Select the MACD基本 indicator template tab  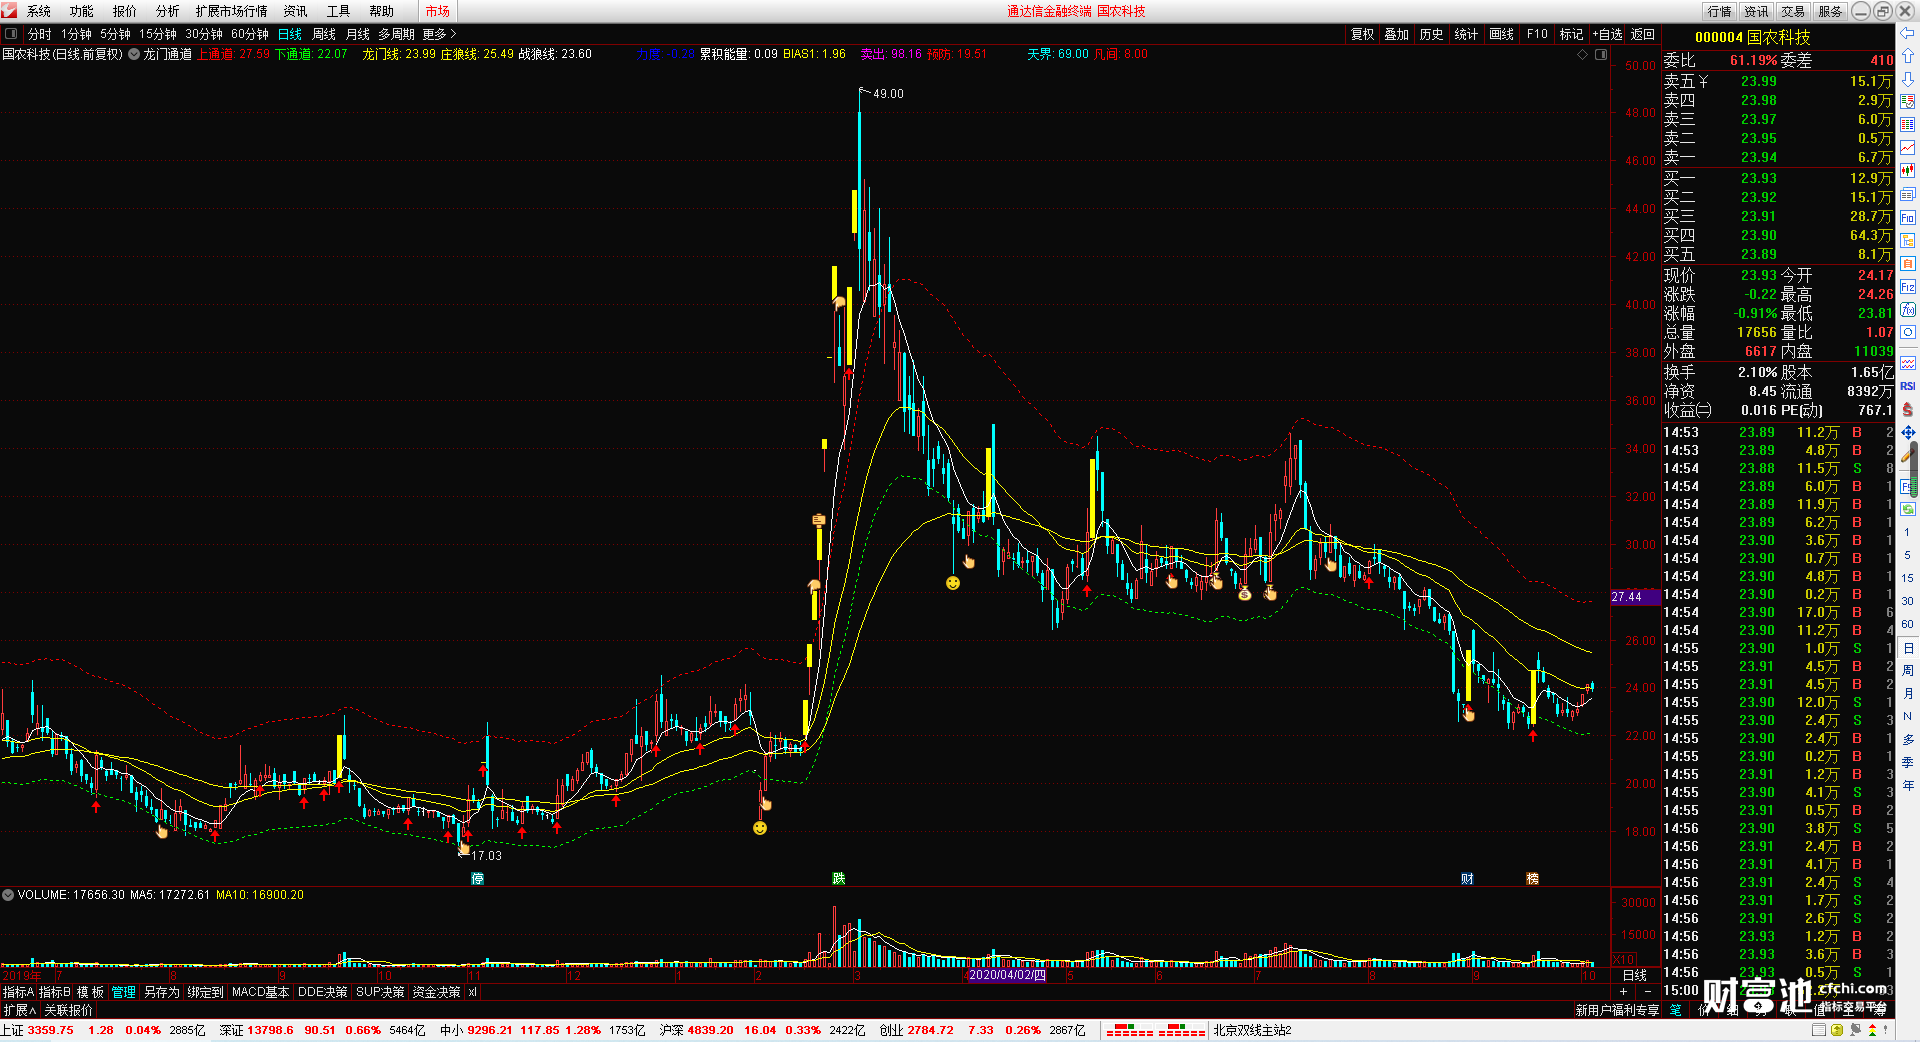click(260, 992)
